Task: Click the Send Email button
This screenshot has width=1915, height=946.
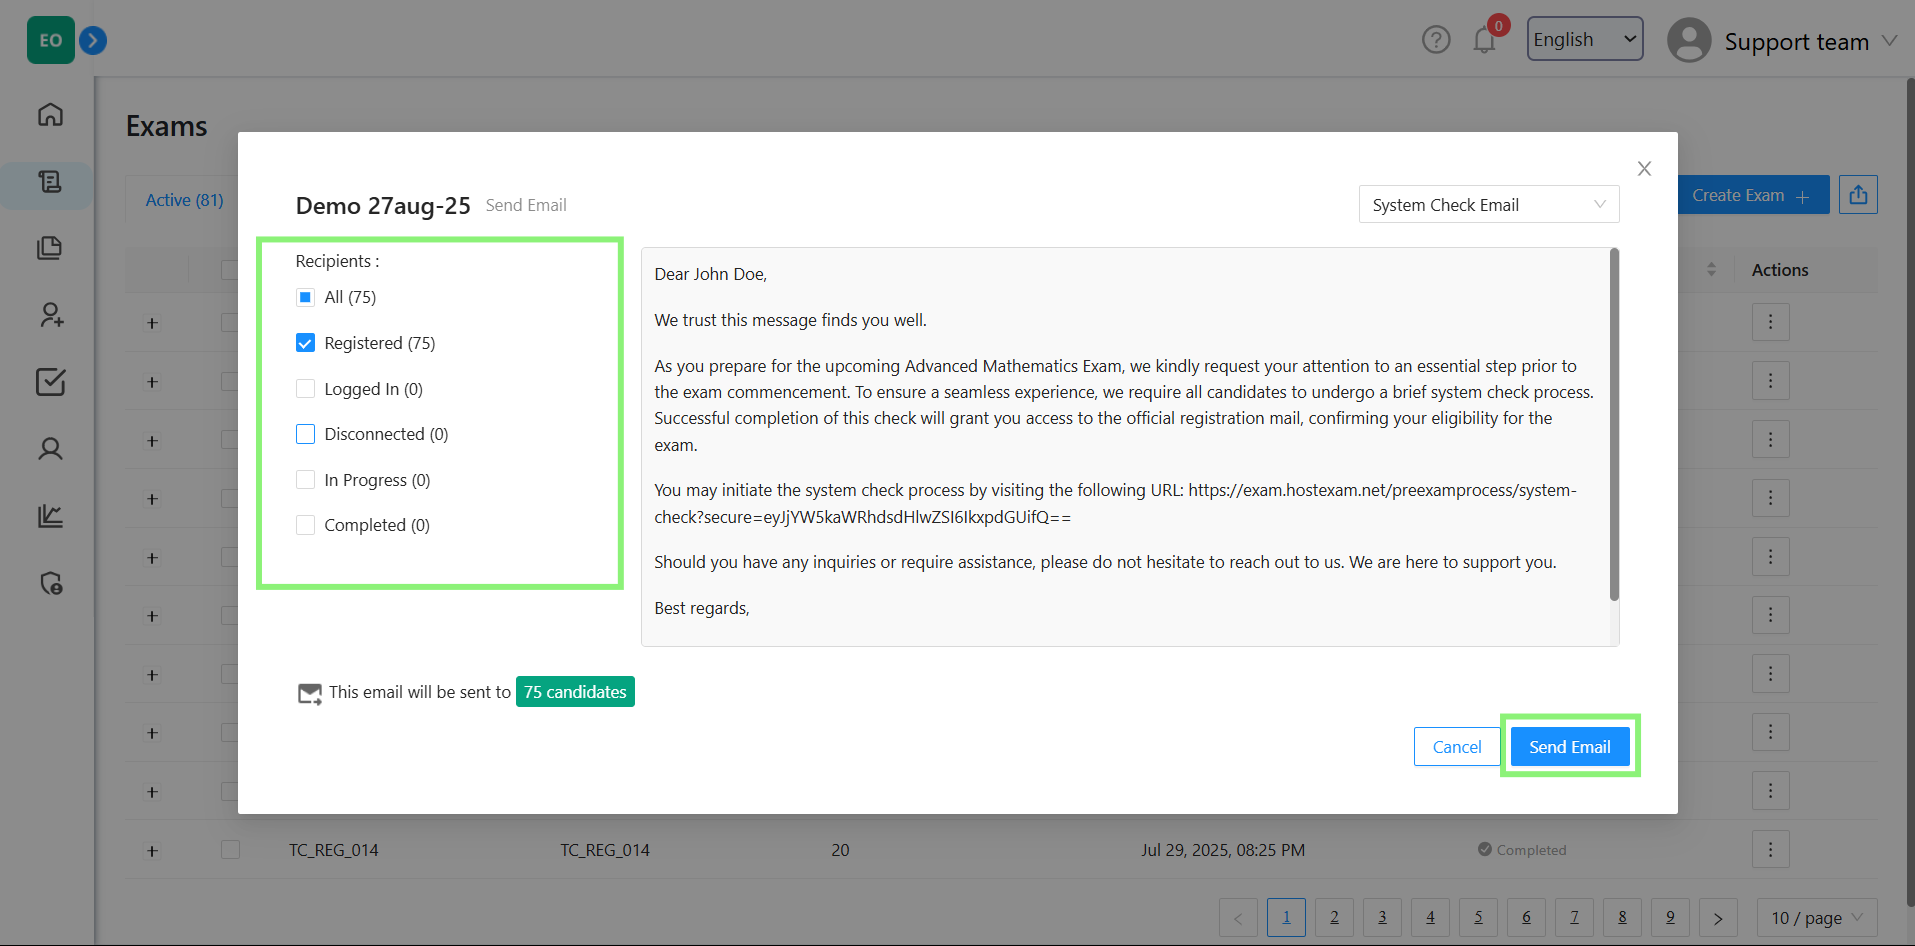Action: [x=1569, y=747]
